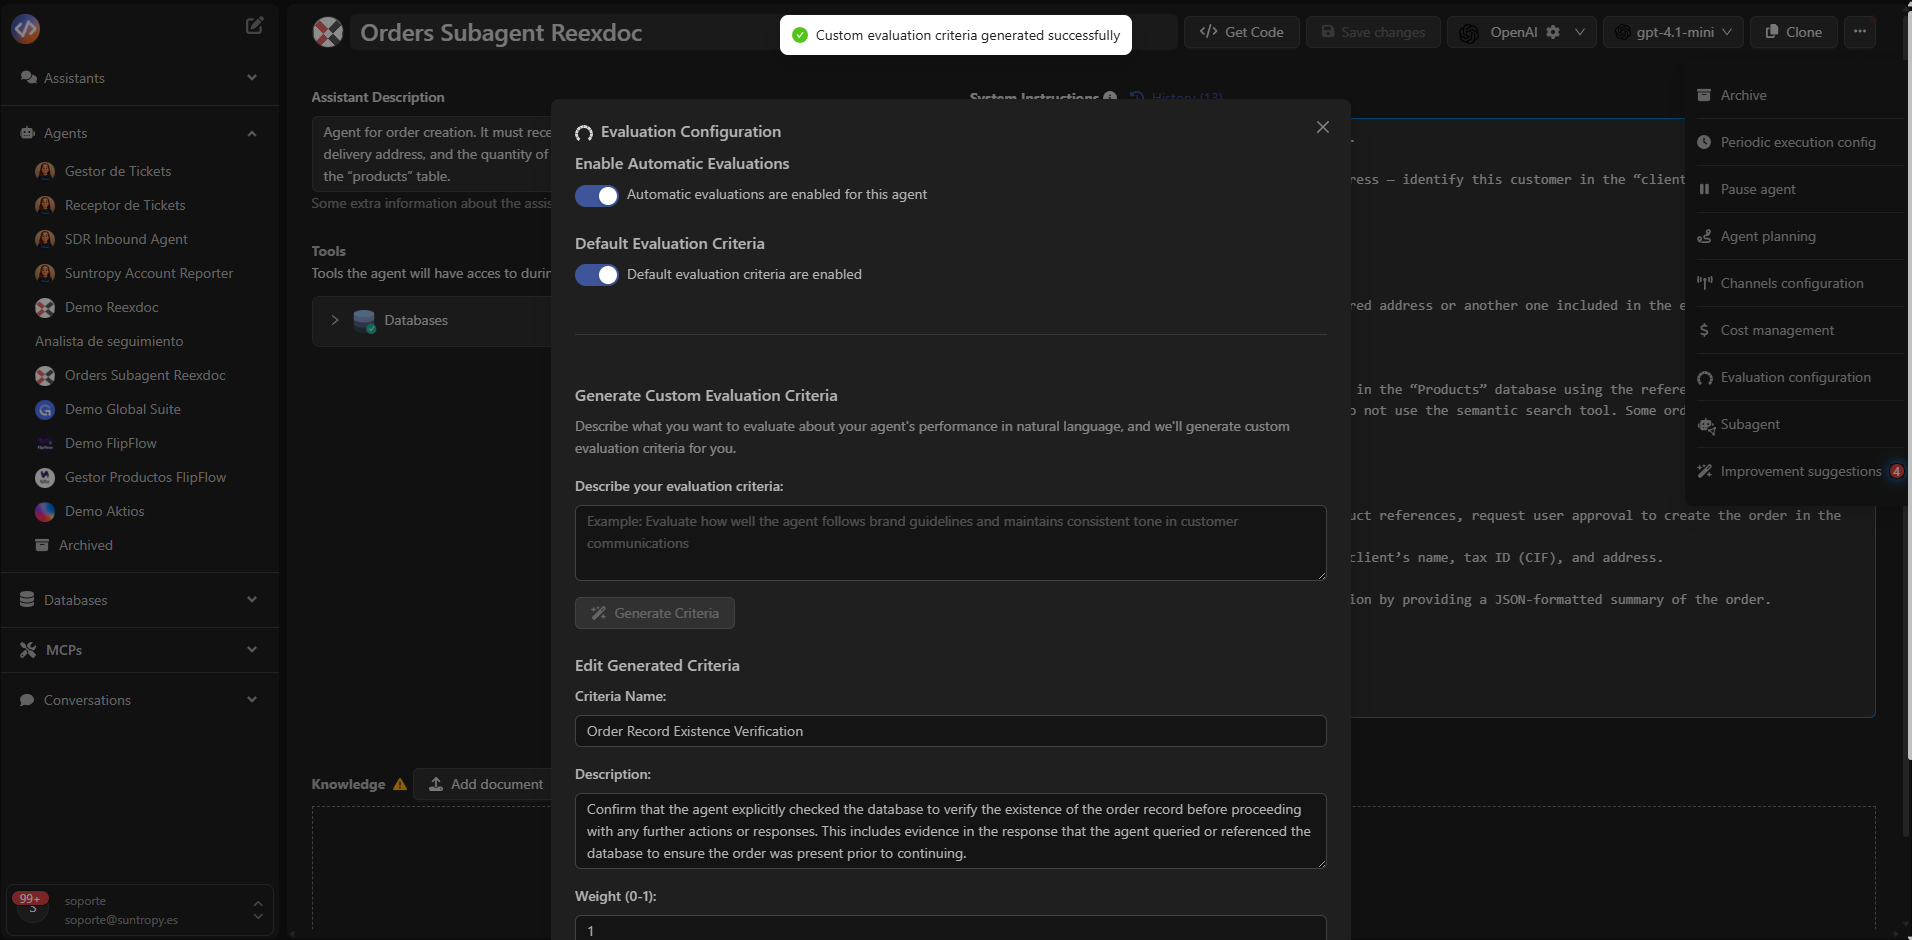The height and width of the screenshot is (940, 1912).
Task: Open the OpenAI provider settings gear
Action: point(1555,31)
